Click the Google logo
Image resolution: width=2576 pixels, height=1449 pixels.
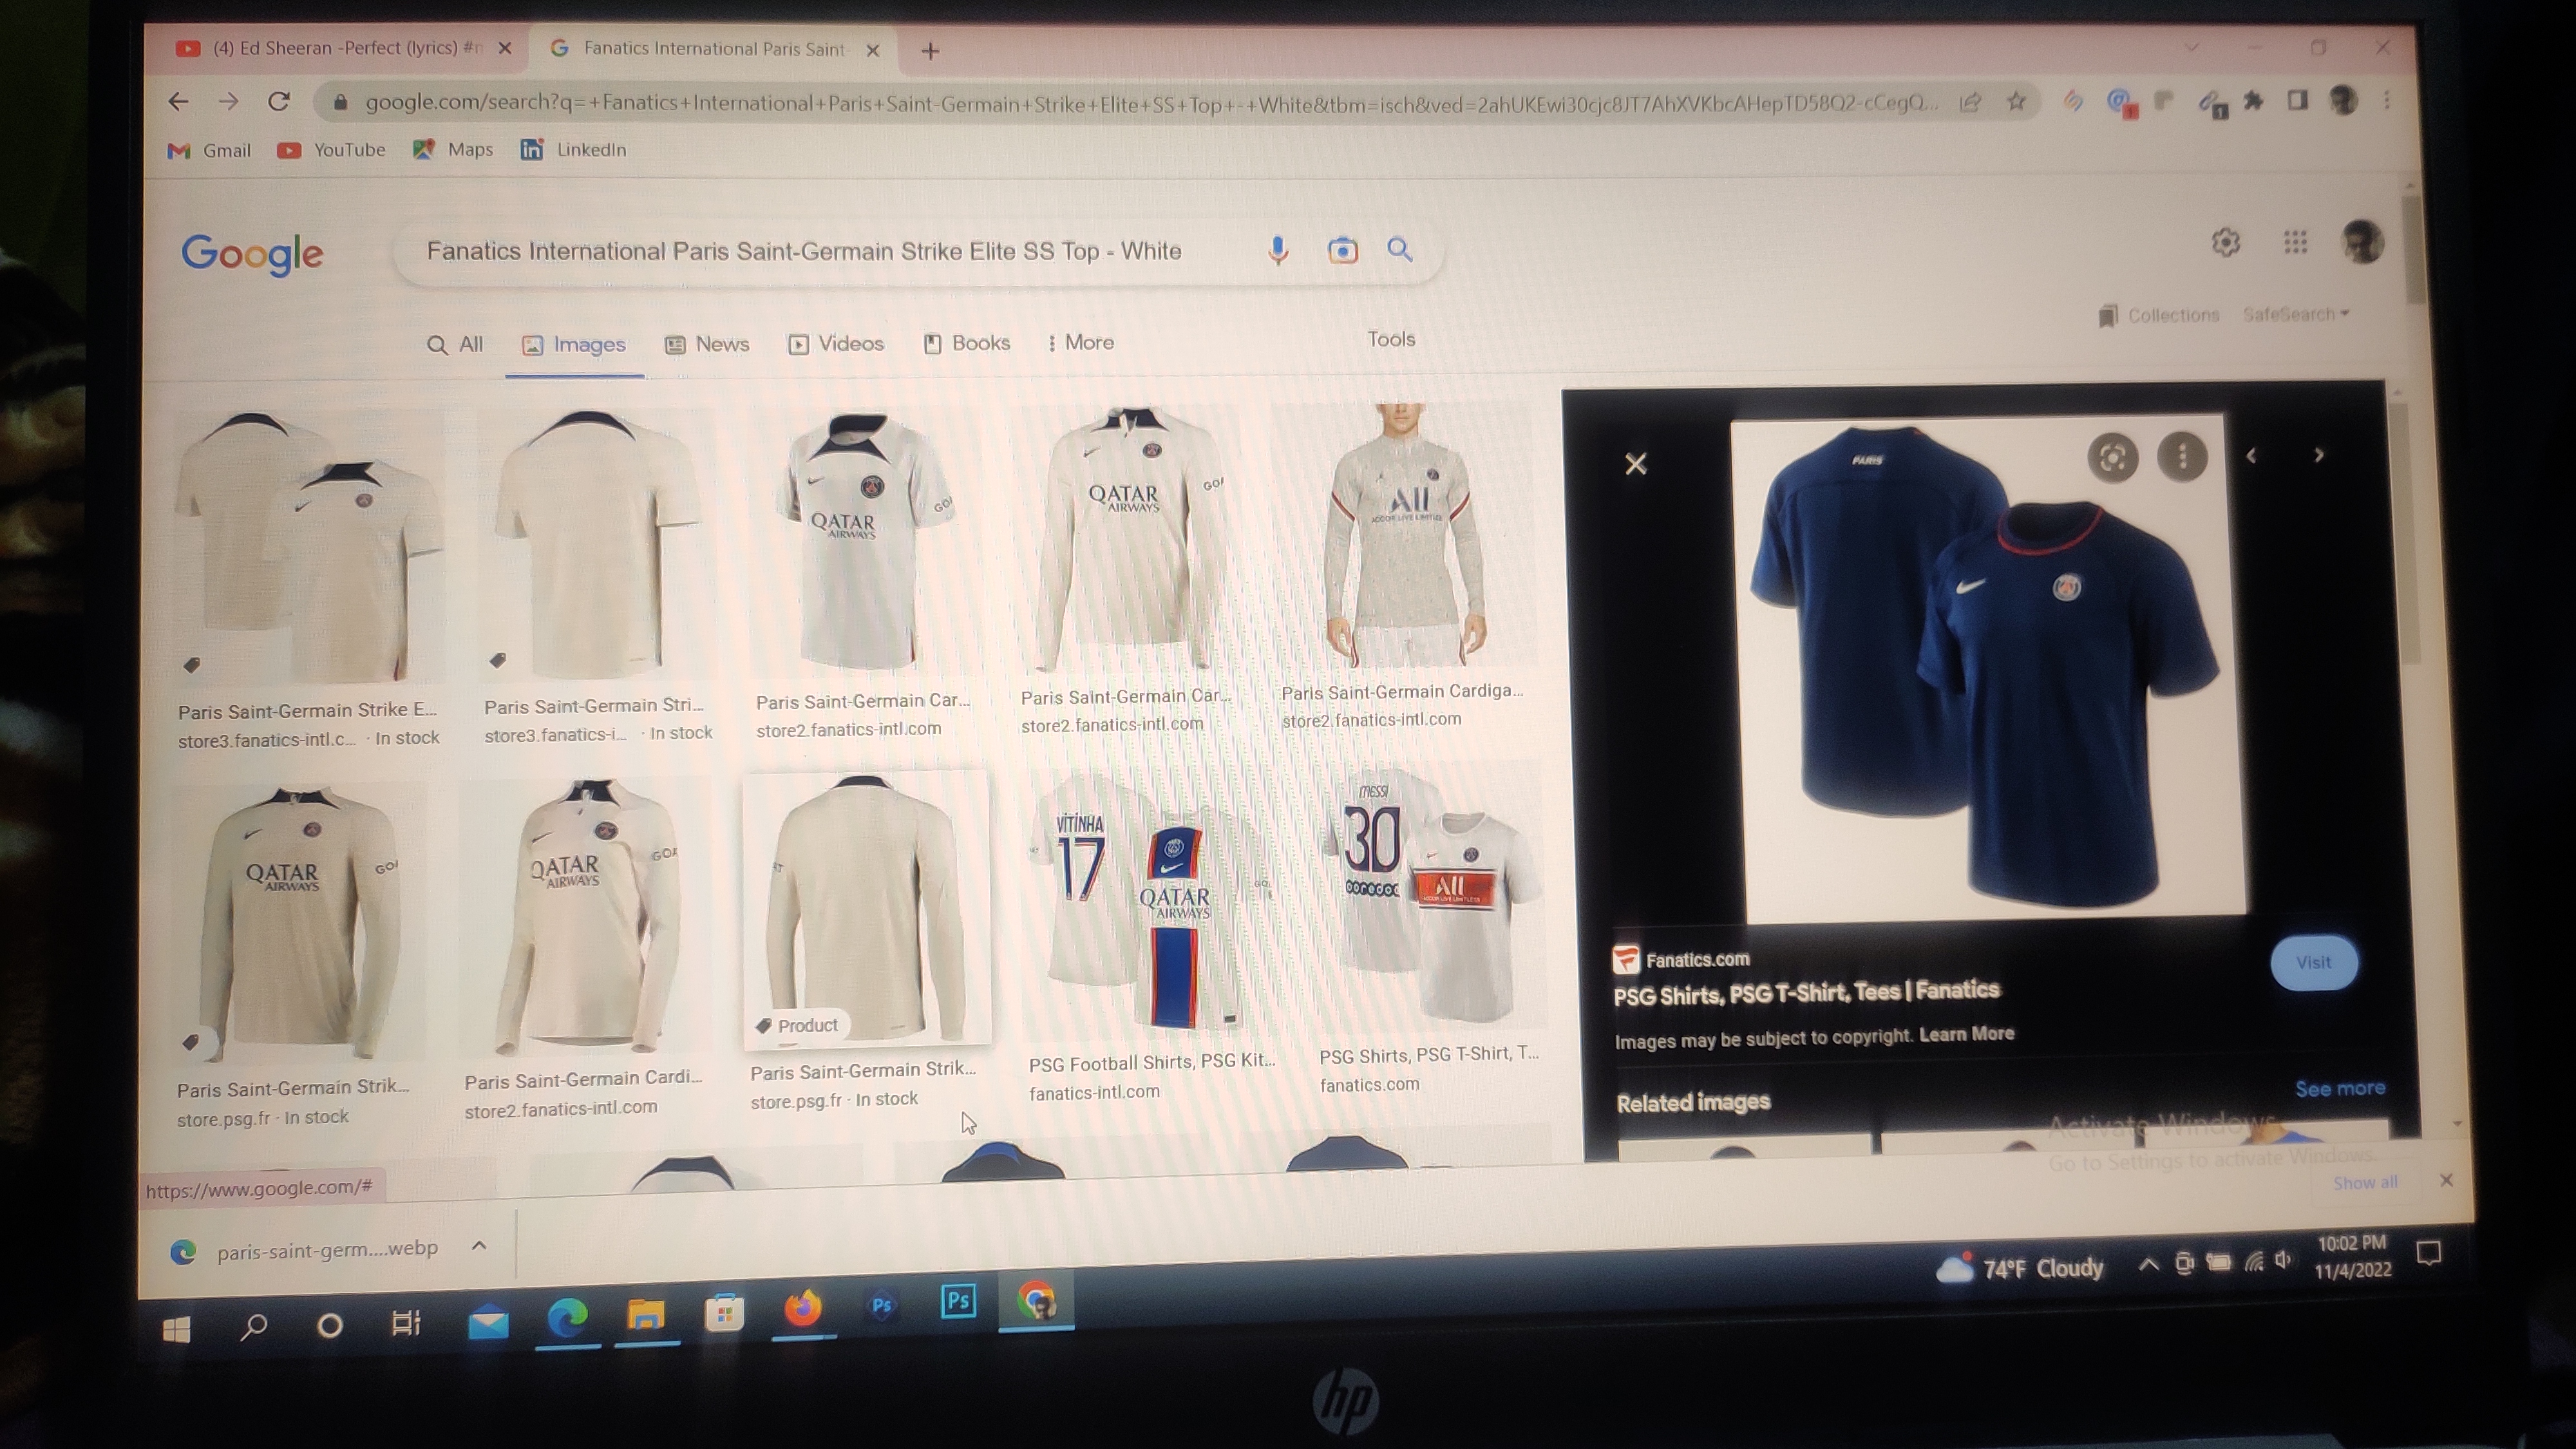(252, 254)
